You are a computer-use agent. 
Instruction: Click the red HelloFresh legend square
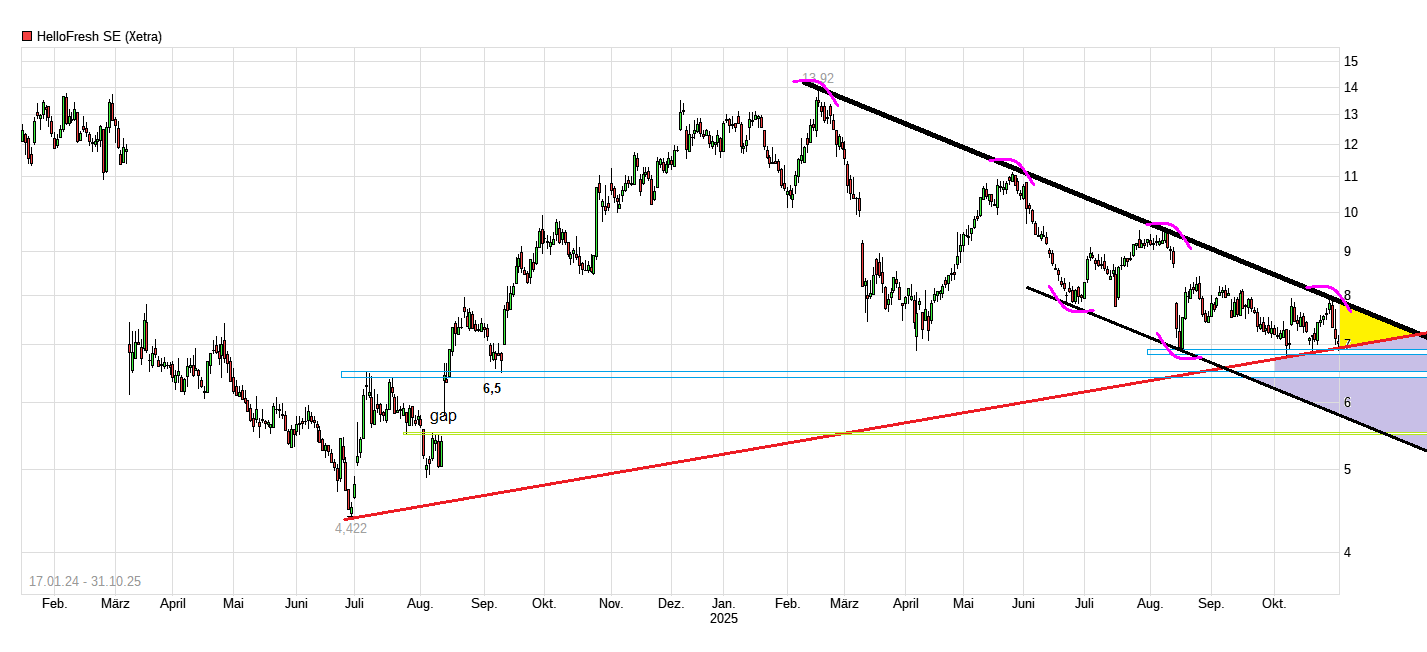click(27, 37)
